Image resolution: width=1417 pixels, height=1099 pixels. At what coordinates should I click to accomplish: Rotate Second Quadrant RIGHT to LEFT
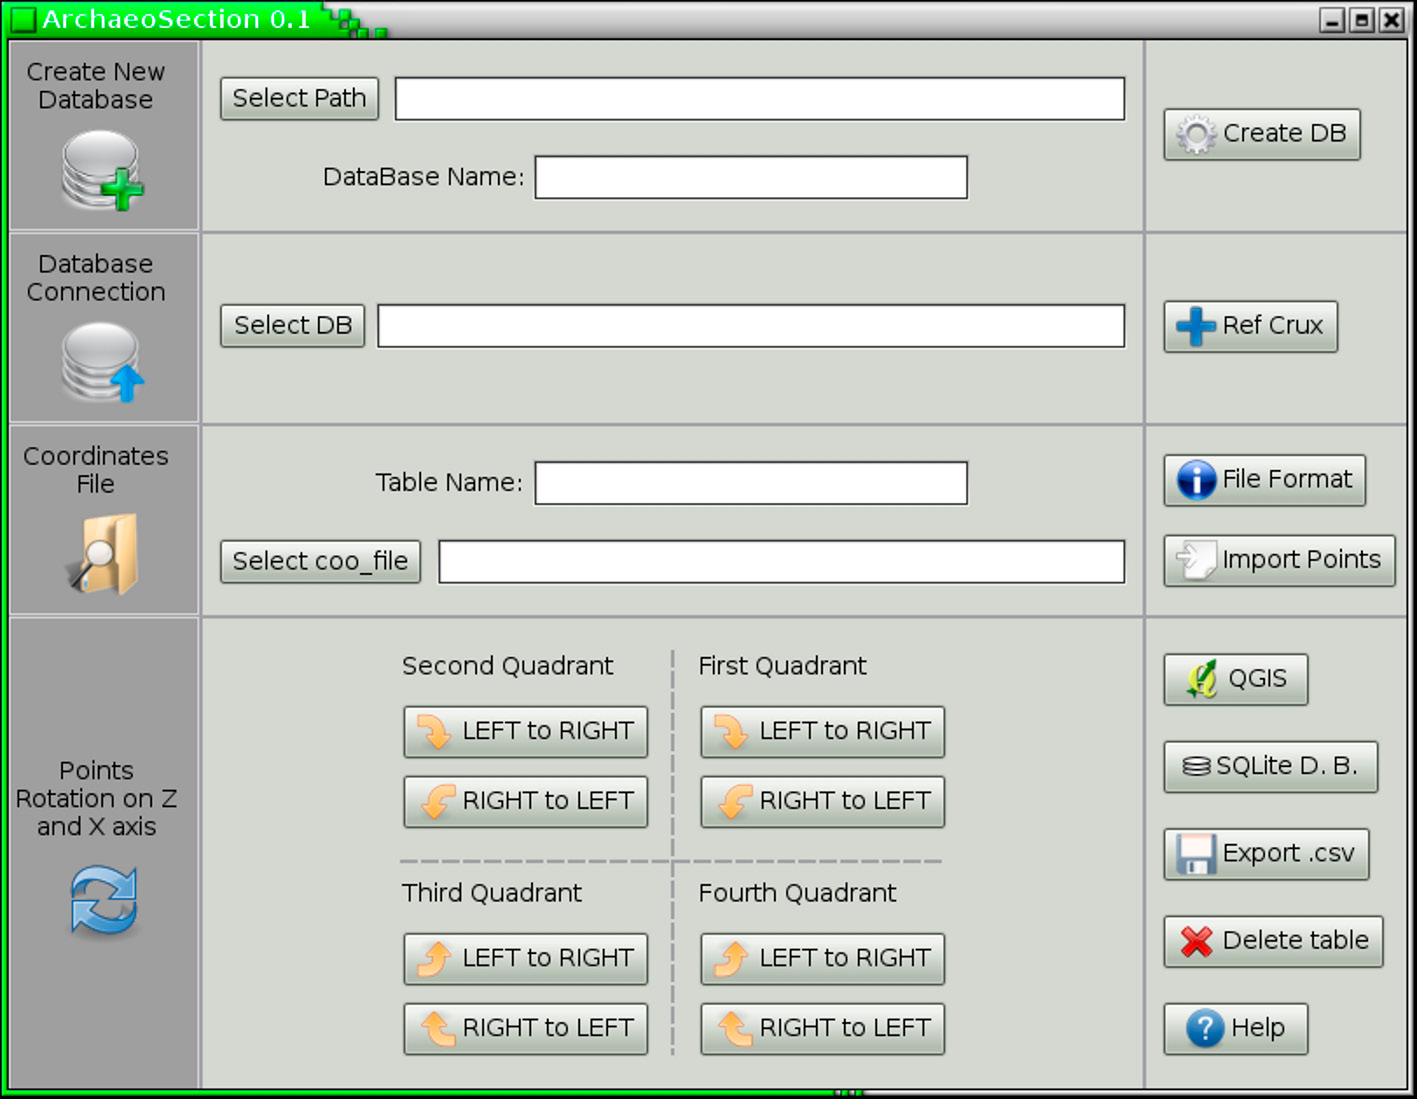pos(526,802)
